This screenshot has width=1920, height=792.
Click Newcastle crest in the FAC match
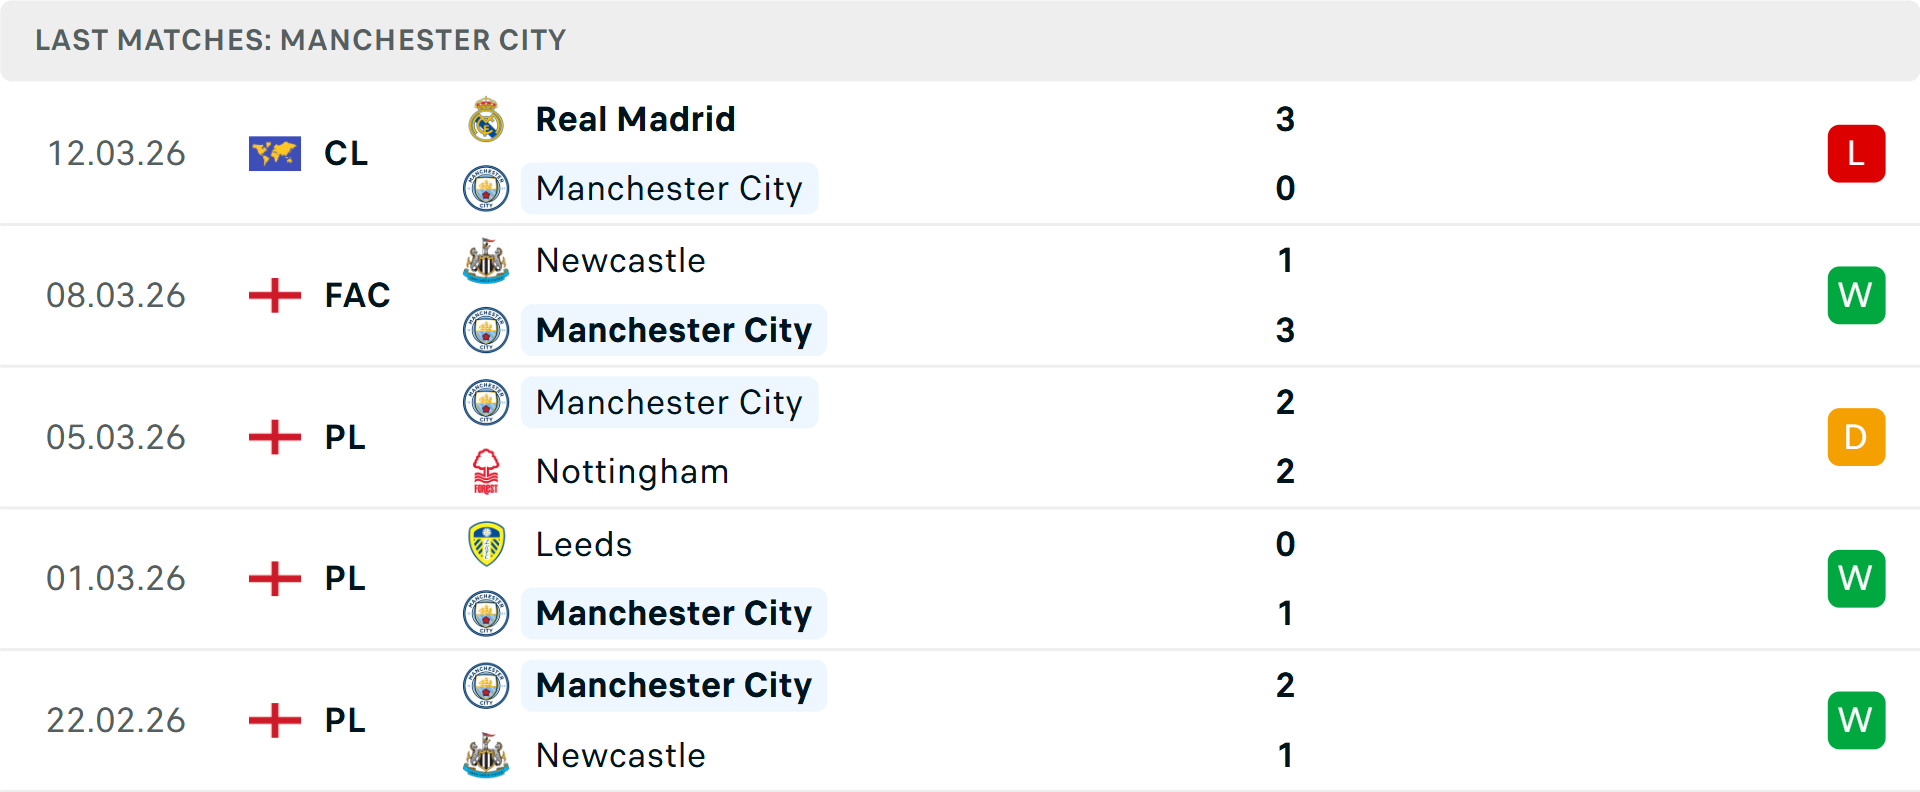pyautogui.click(x=486, y=261)
